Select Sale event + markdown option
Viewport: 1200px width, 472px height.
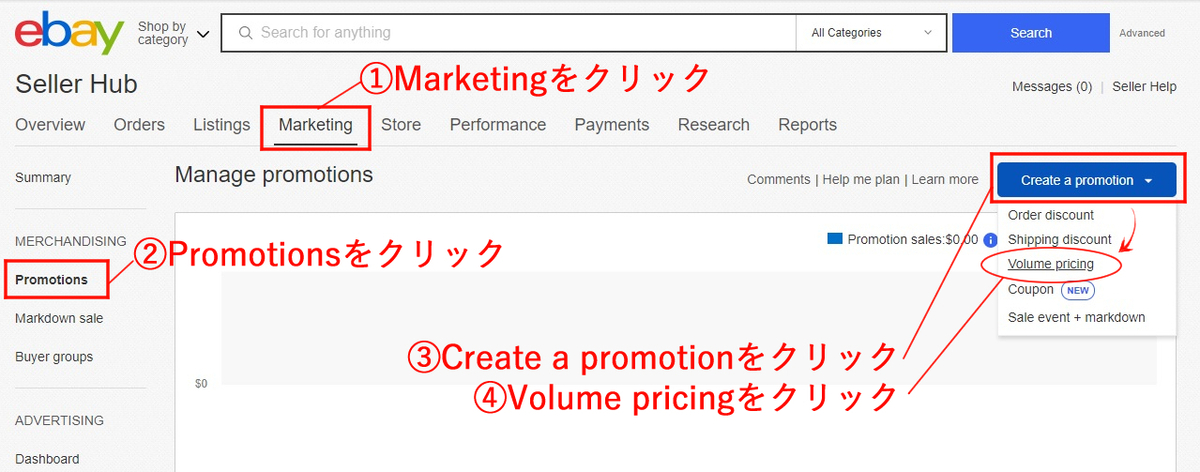(x=1077, y=317)
